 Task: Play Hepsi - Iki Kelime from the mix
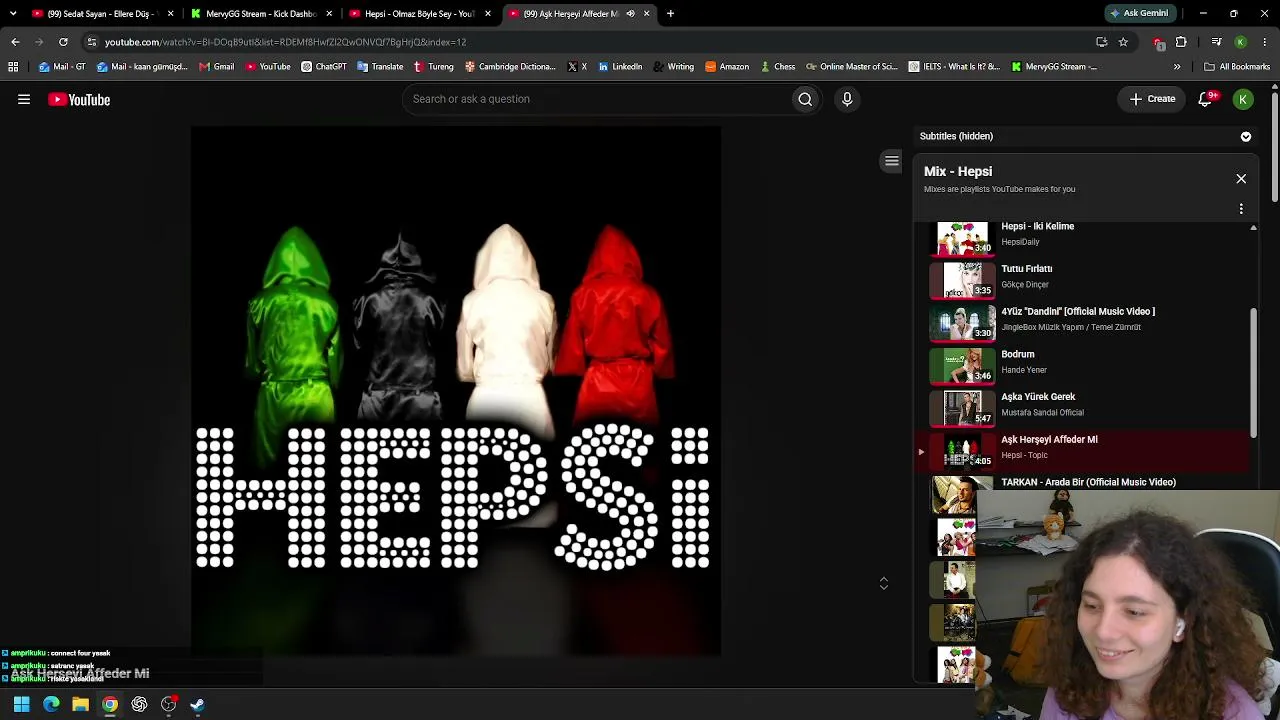pos(1085,234)
